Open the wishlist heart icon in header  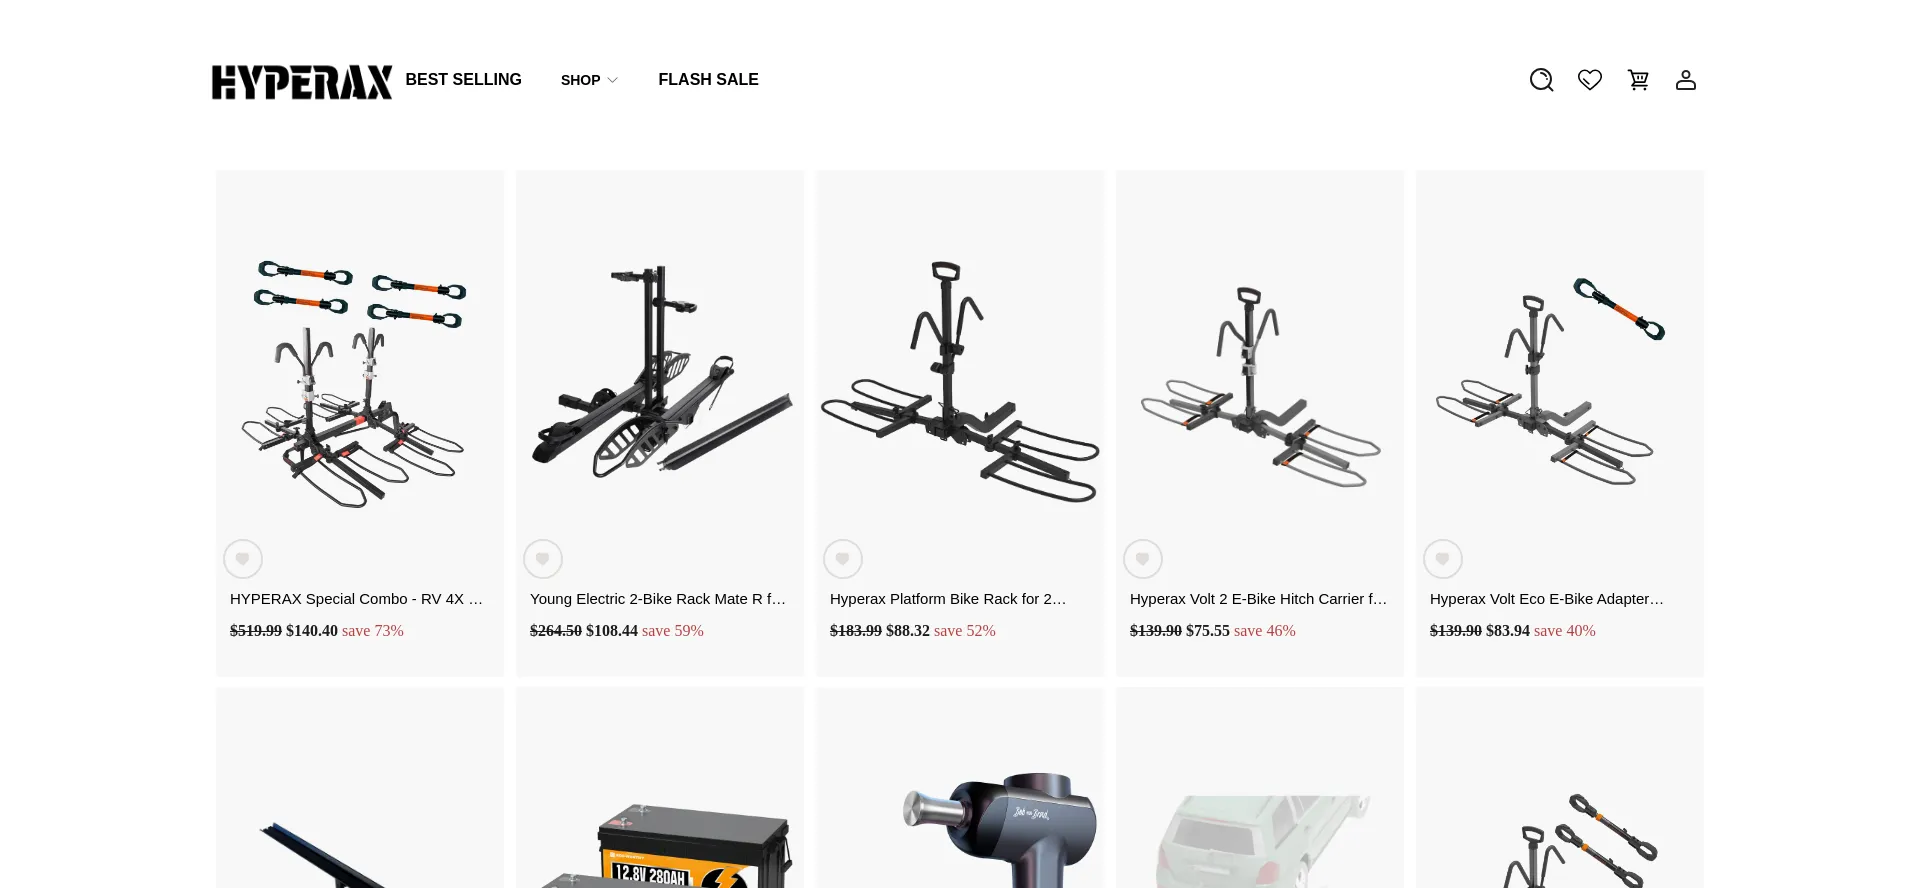point(1590,80)
